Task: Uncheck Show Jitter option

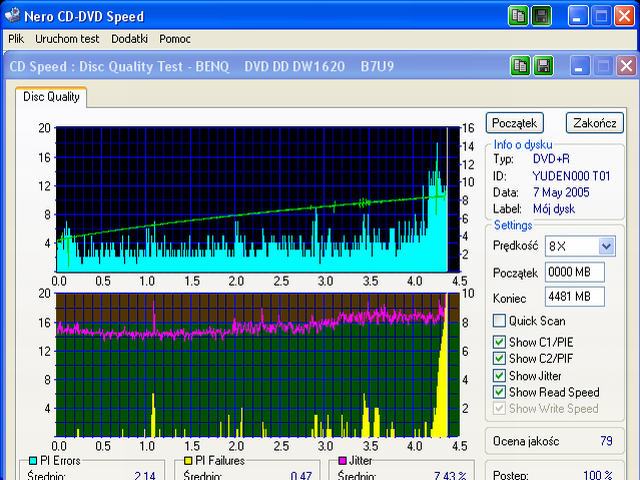Action: click(x=499, y=376)
